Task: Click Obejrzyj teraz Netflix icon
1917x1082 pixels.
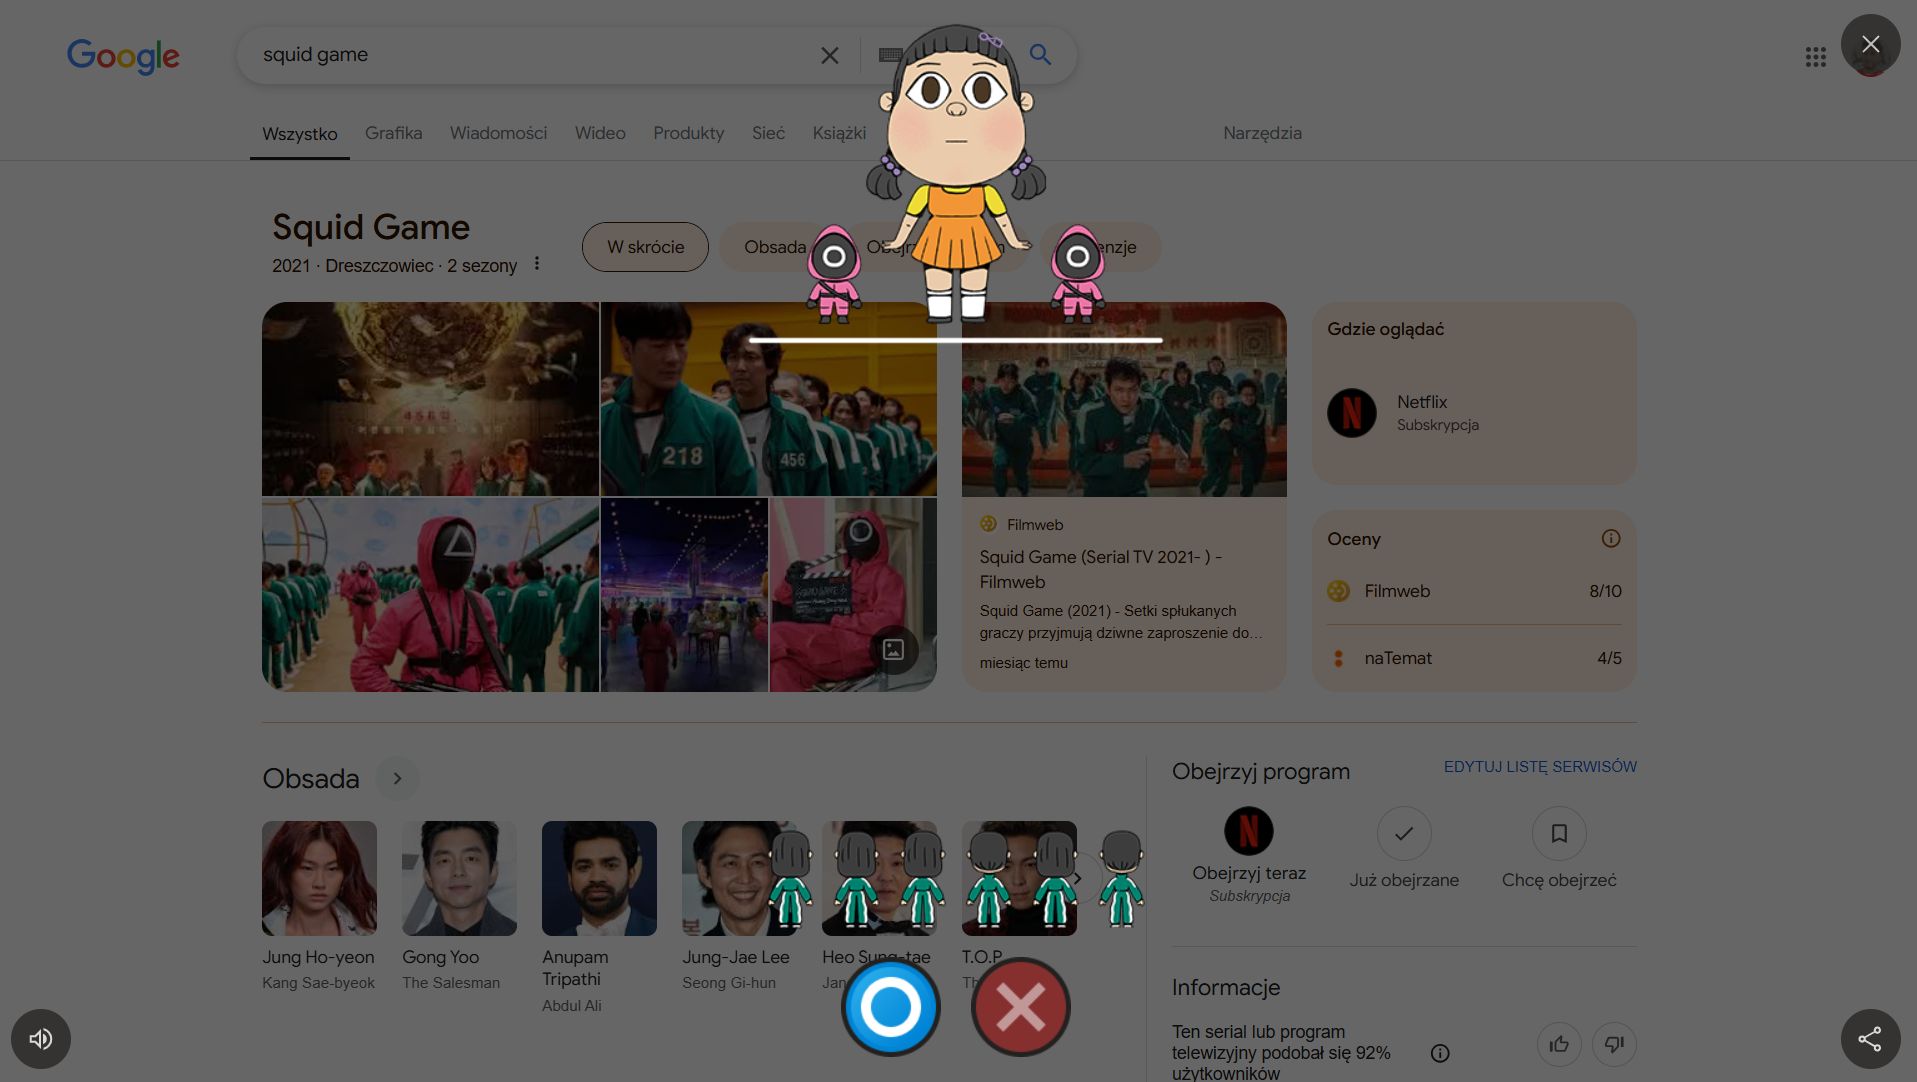Action: [x=1249, y=831]
